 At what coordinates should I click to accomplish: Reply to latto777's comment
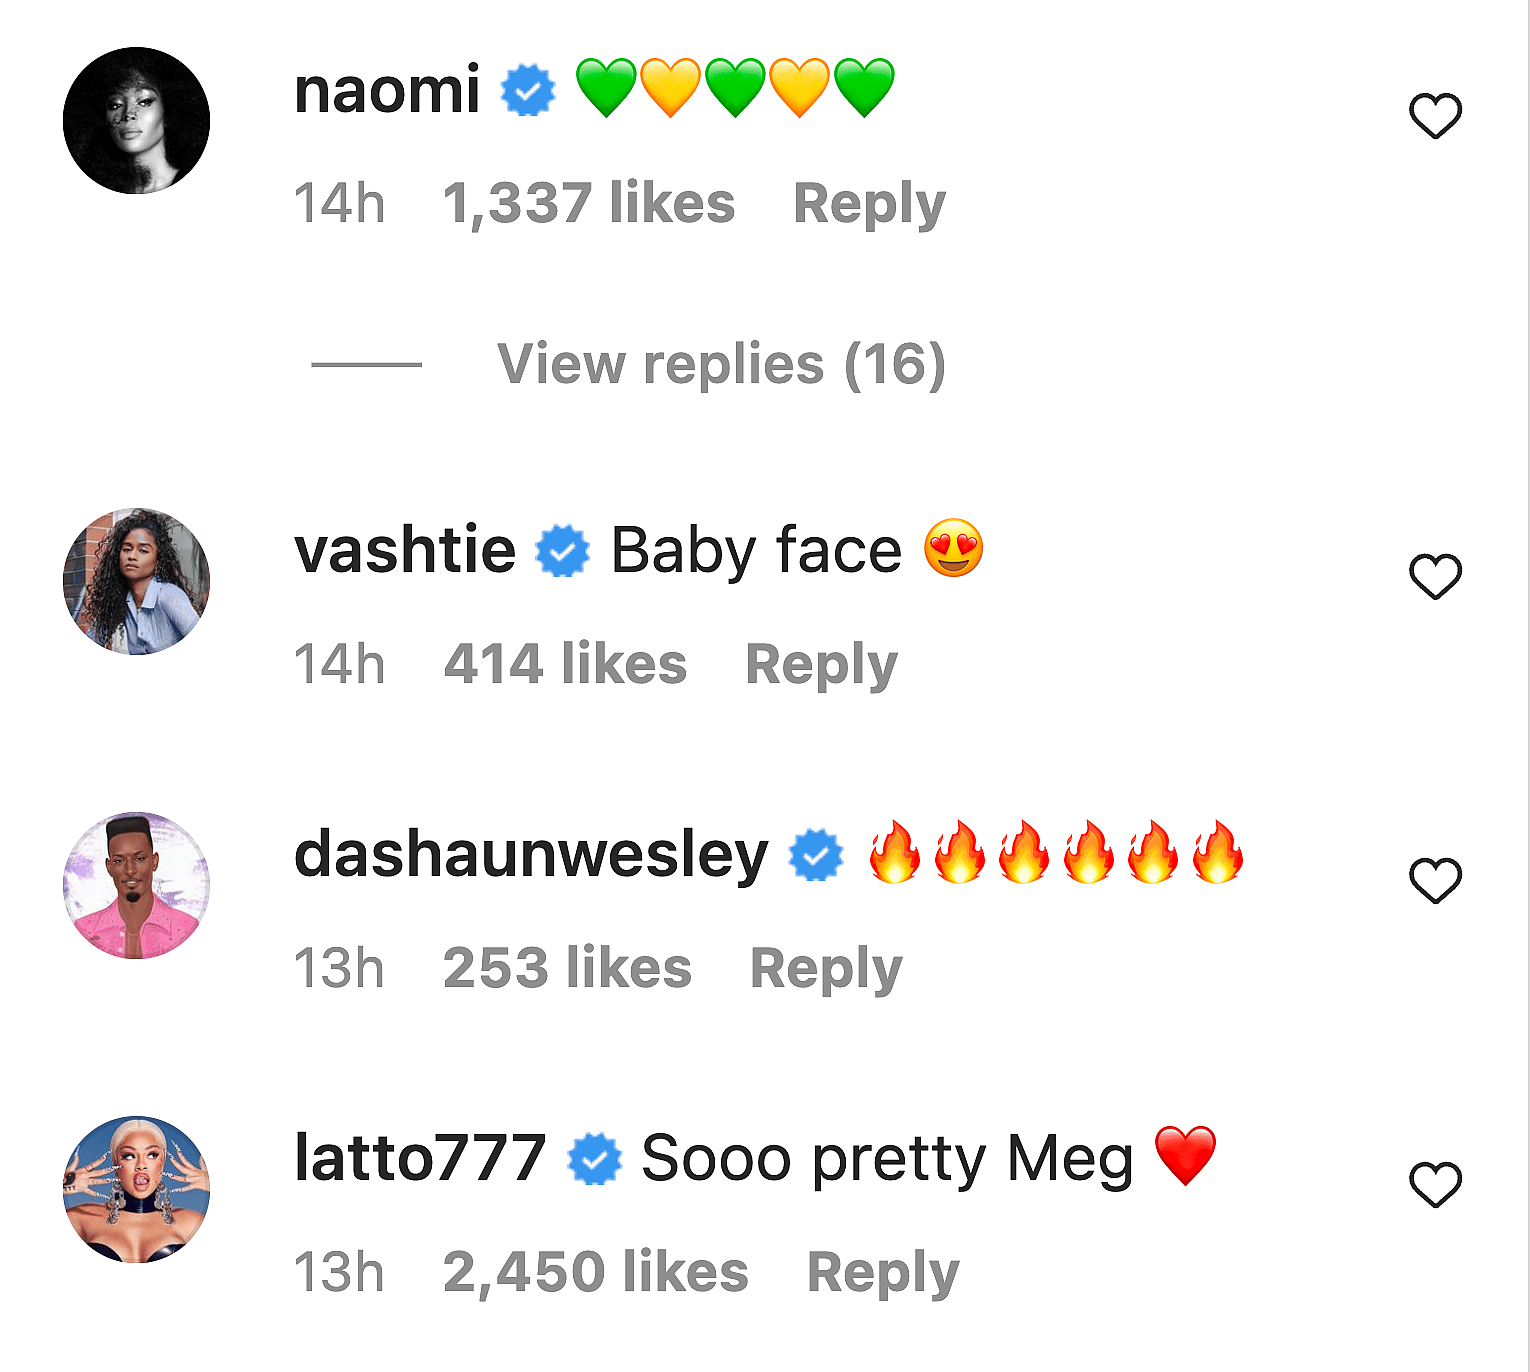point(882,1272)
